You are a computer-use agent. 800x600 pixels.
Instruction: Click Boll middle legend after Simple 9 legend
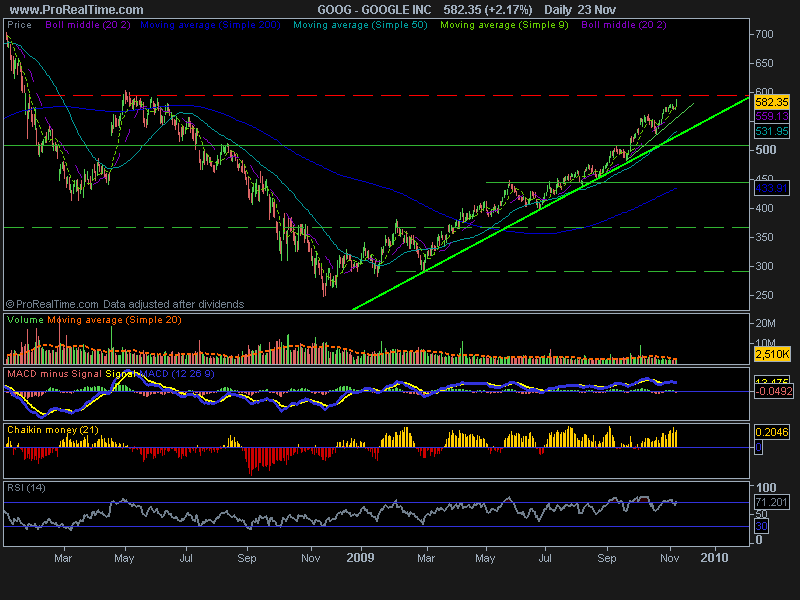[624, 24]
